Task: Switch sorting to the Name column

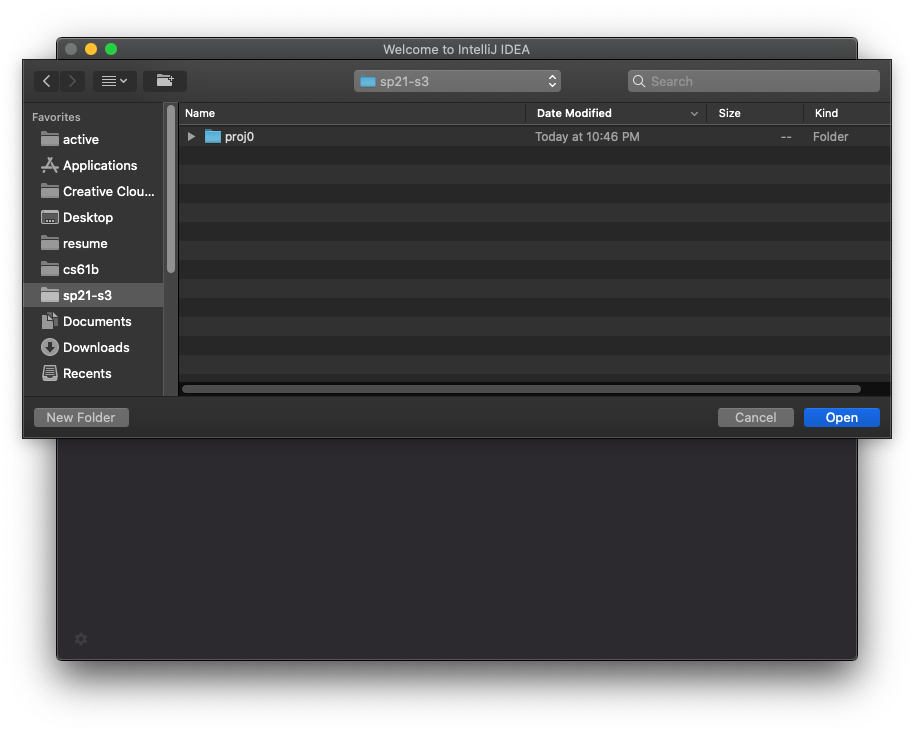Action: point(200,113)
